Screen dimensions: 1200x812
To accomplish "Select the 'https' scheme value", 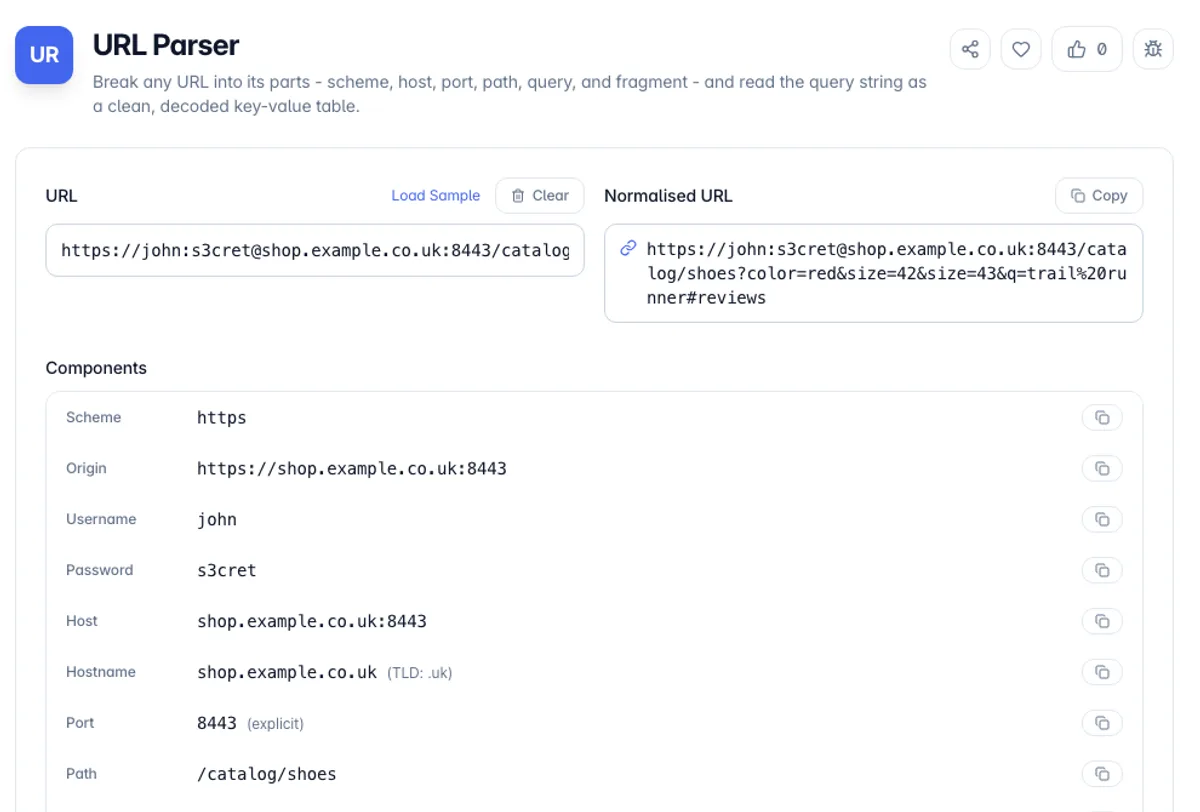I will (x=222, y=418).
